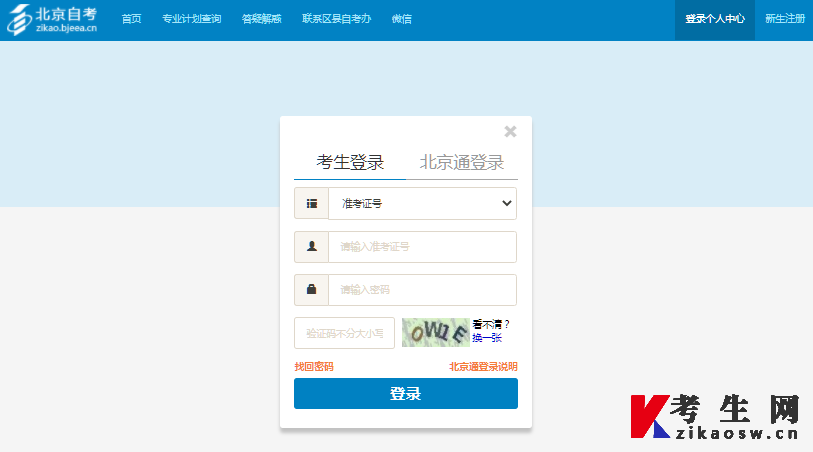This screenshot has width=813, height=452.
Task: Open 微信 in the top navigation
Action: tap(402, 19)
